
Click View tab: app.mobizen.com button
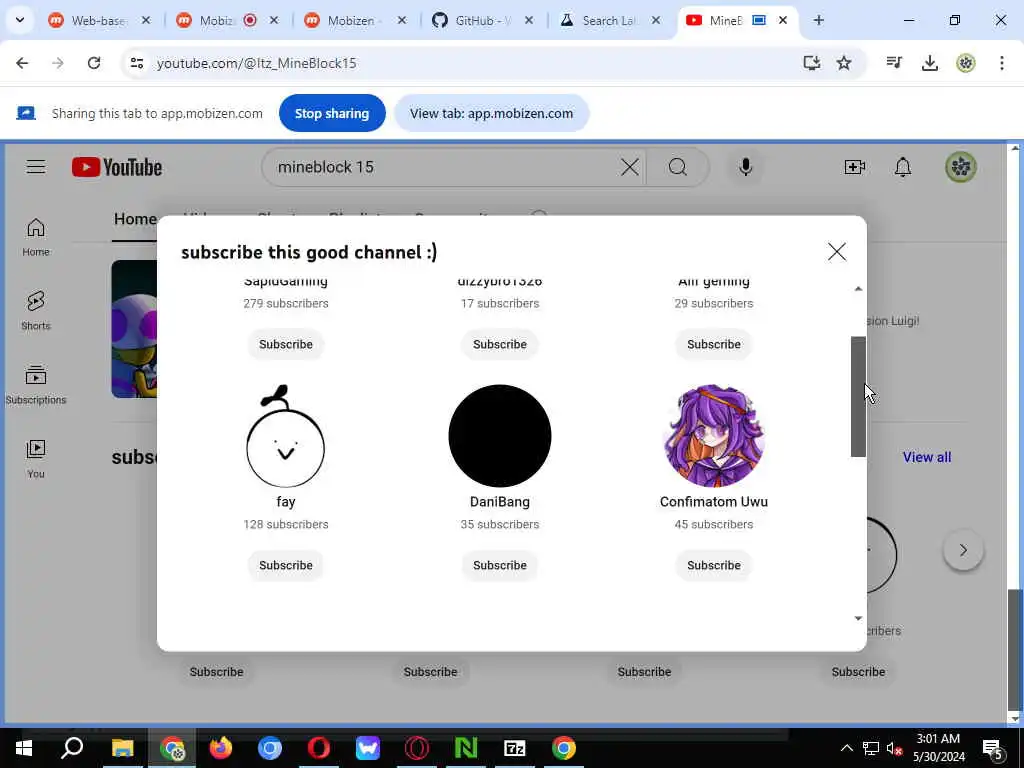pos(491,113)
